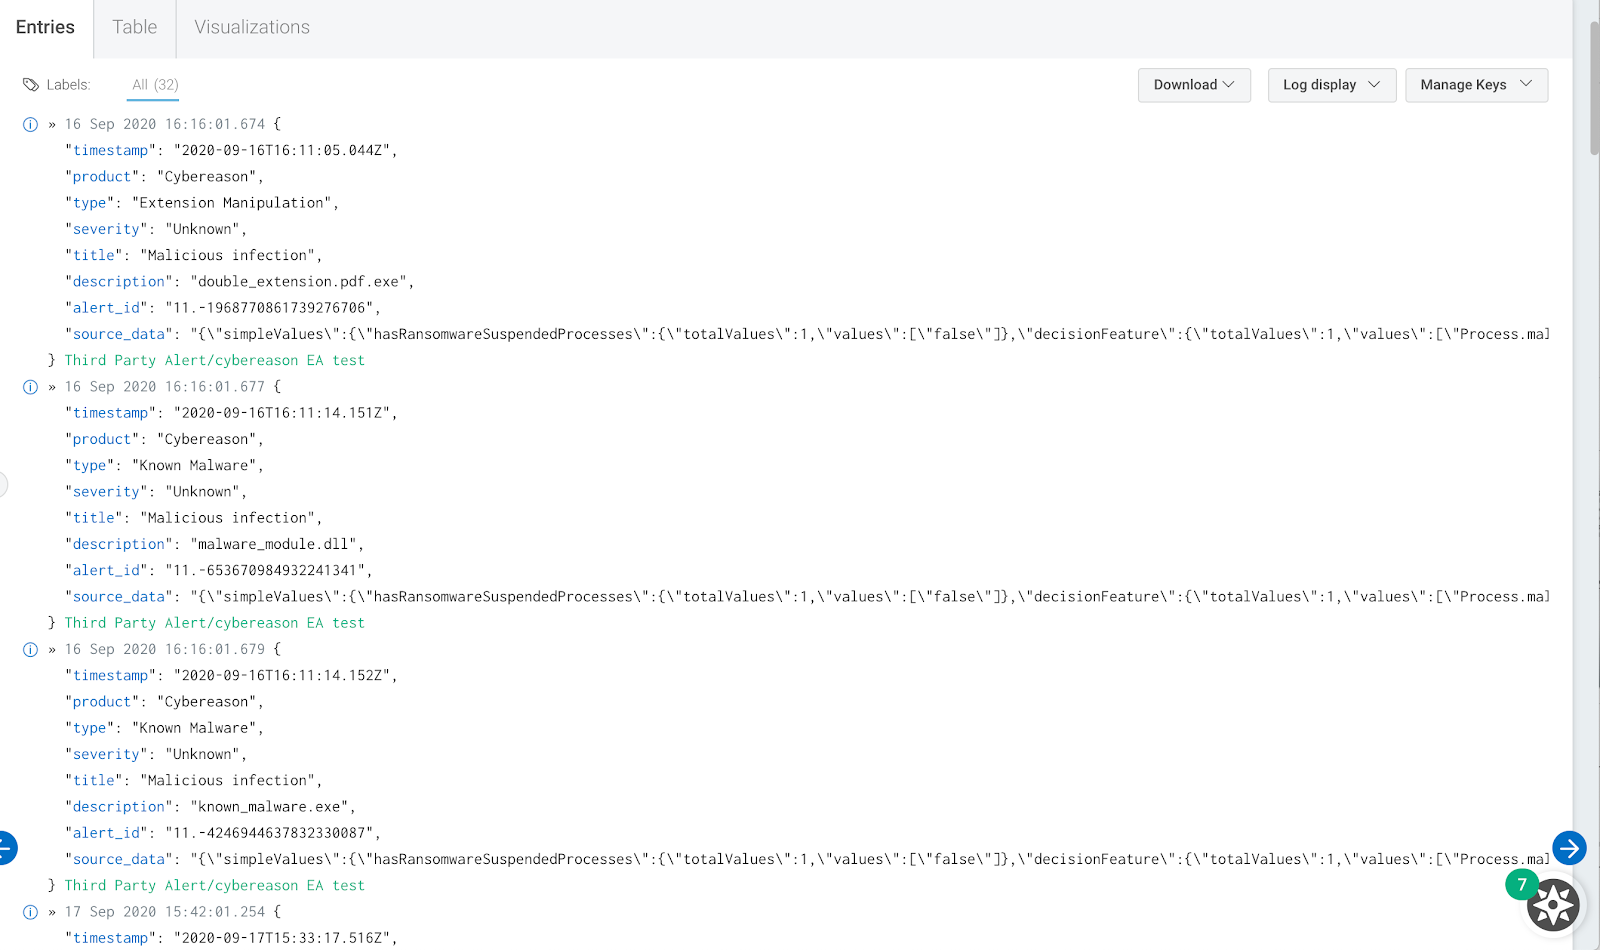Viewport: 1600px width, 950px height.
Task: Click info icon for 16:16:01.674 entry
Action: (30, 125)
